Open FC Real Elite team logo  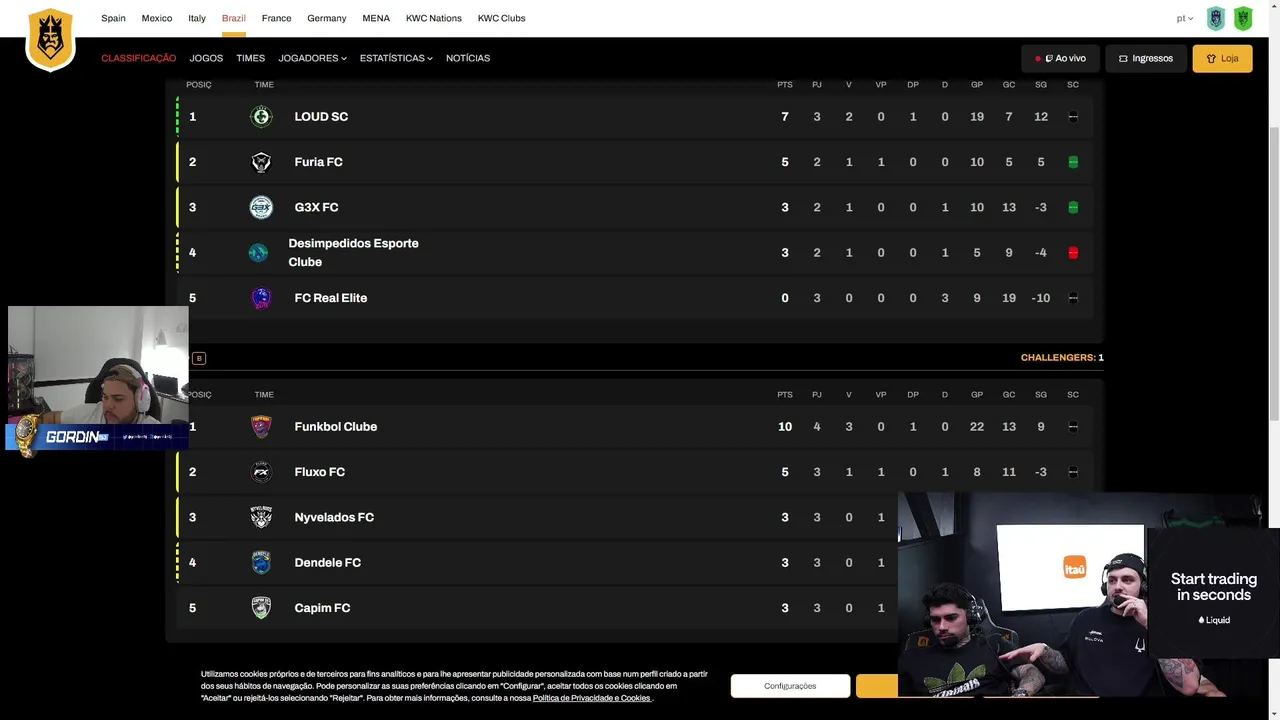(x=261, y=298)
